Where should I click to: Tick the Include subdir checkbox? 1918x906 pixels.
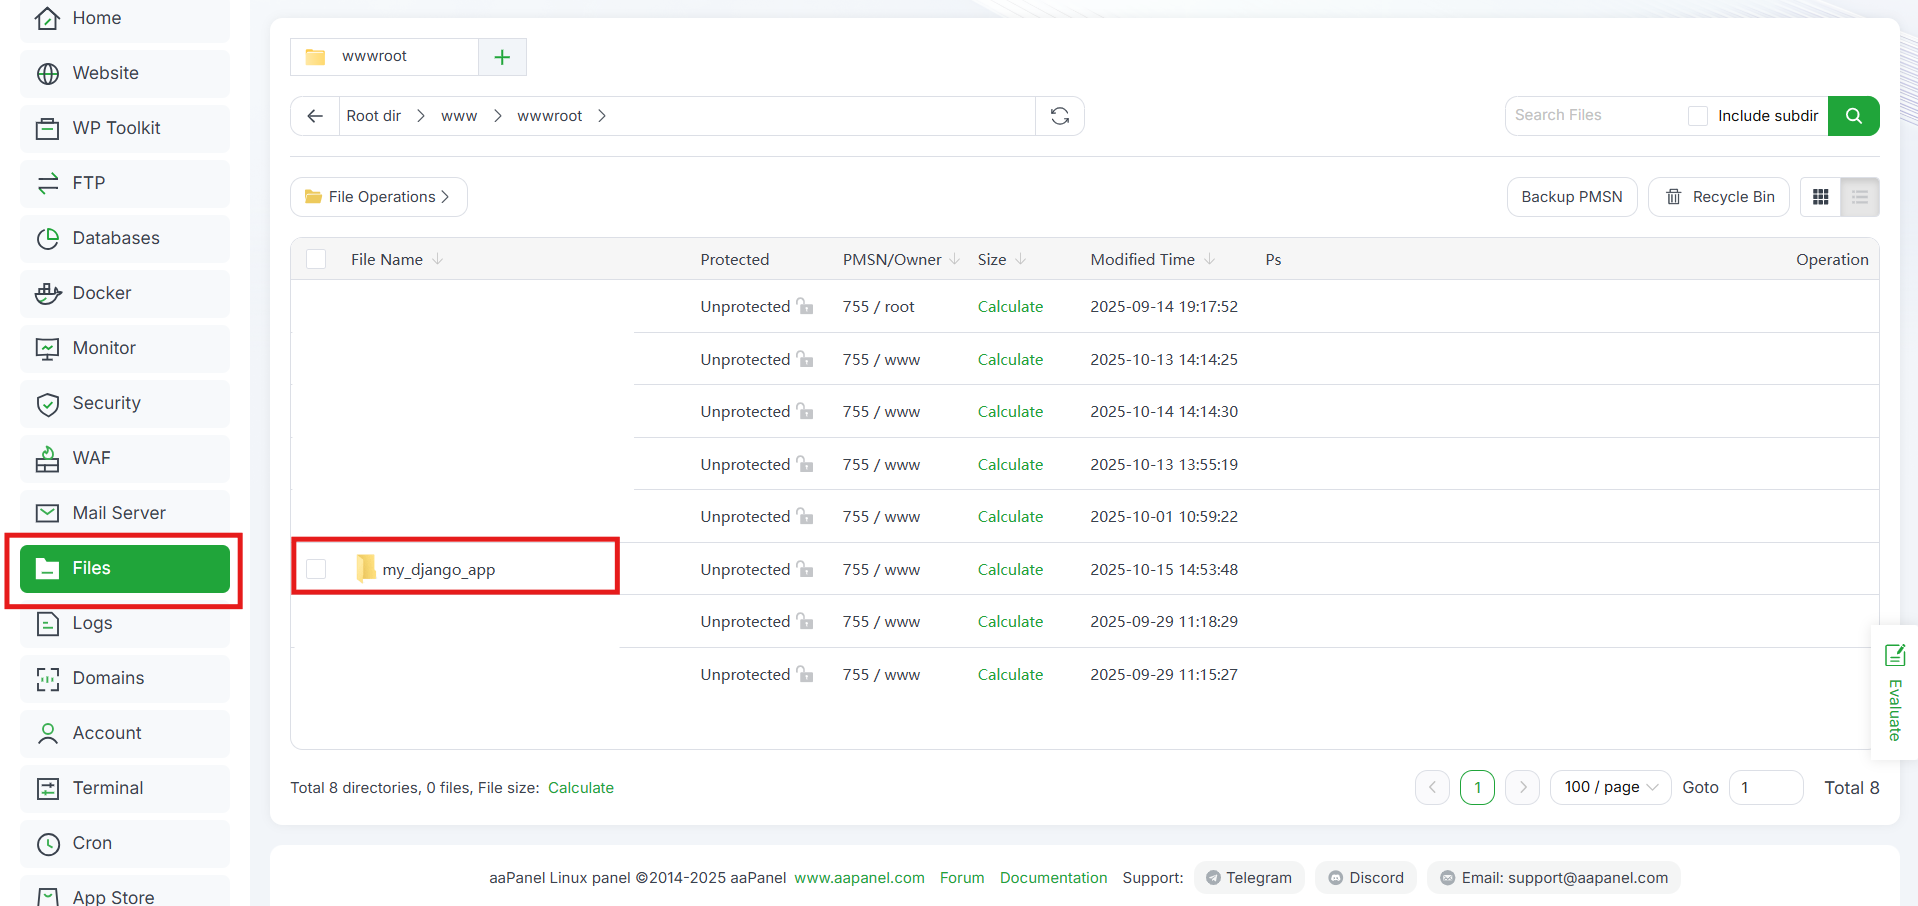point(1697,116)
